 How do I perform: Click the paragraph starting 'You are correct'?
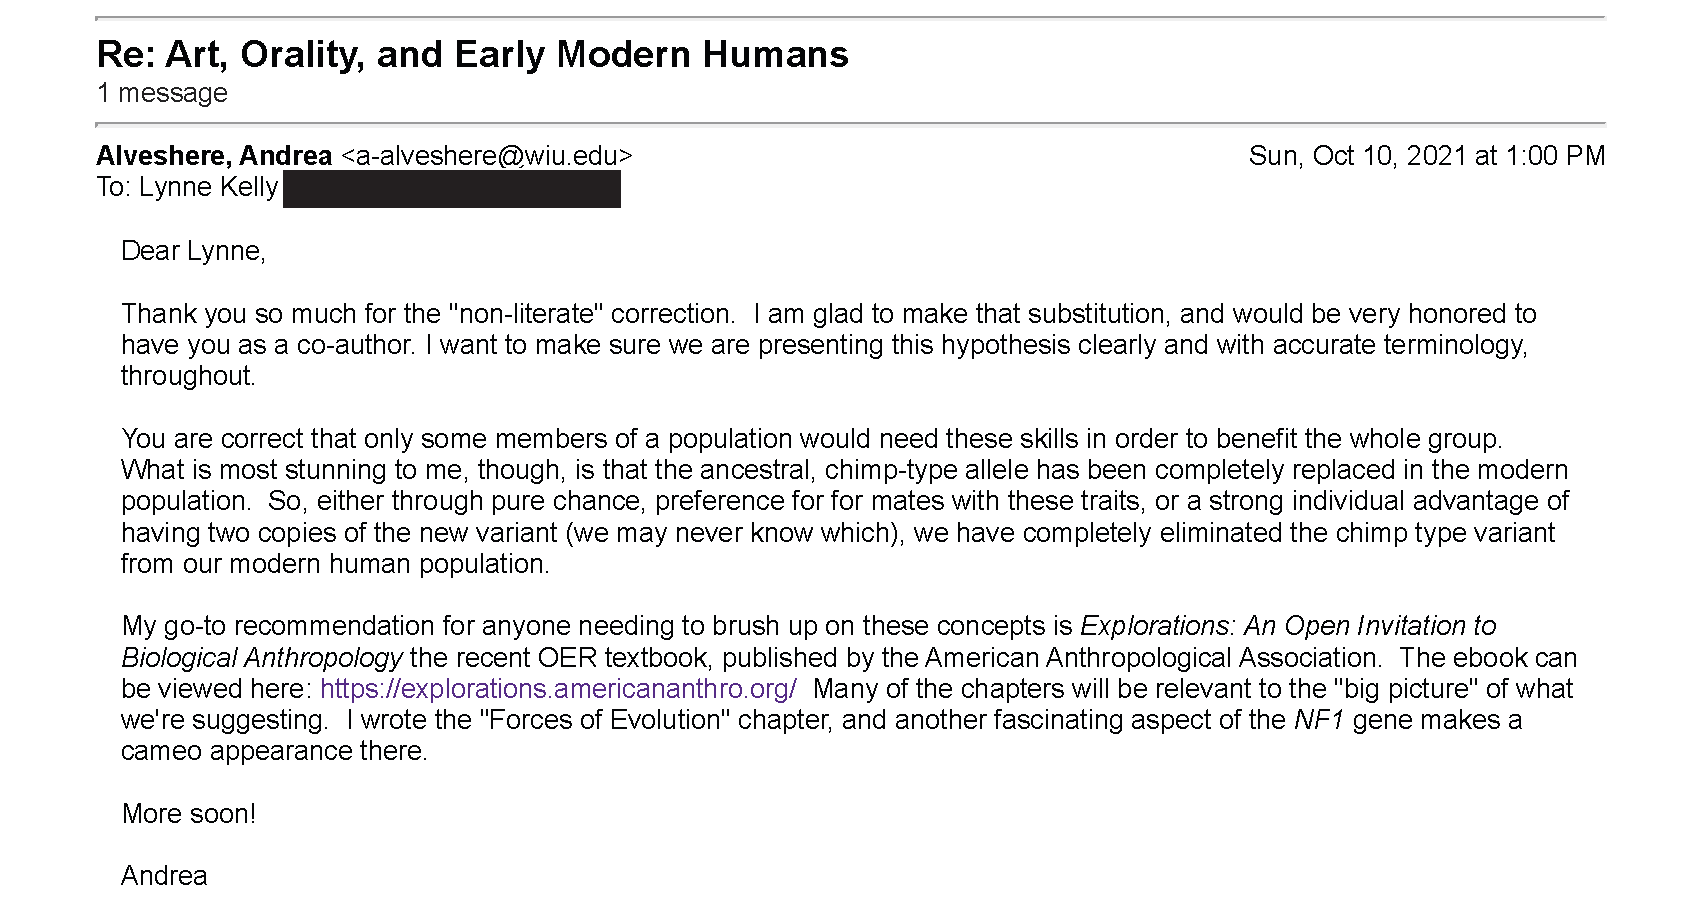(x=845, y=501)
